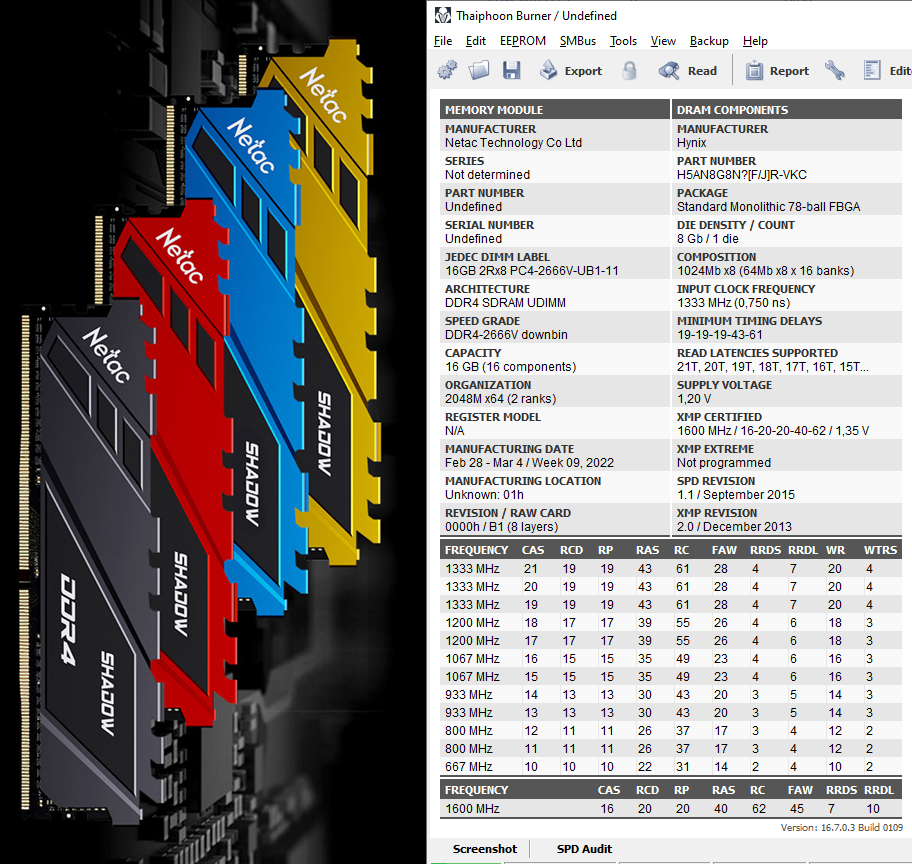Select composition '1024Mb x8 (64Mb x8 x 16 banks)'
912x864 pixels.
click(x=765, y=271)
